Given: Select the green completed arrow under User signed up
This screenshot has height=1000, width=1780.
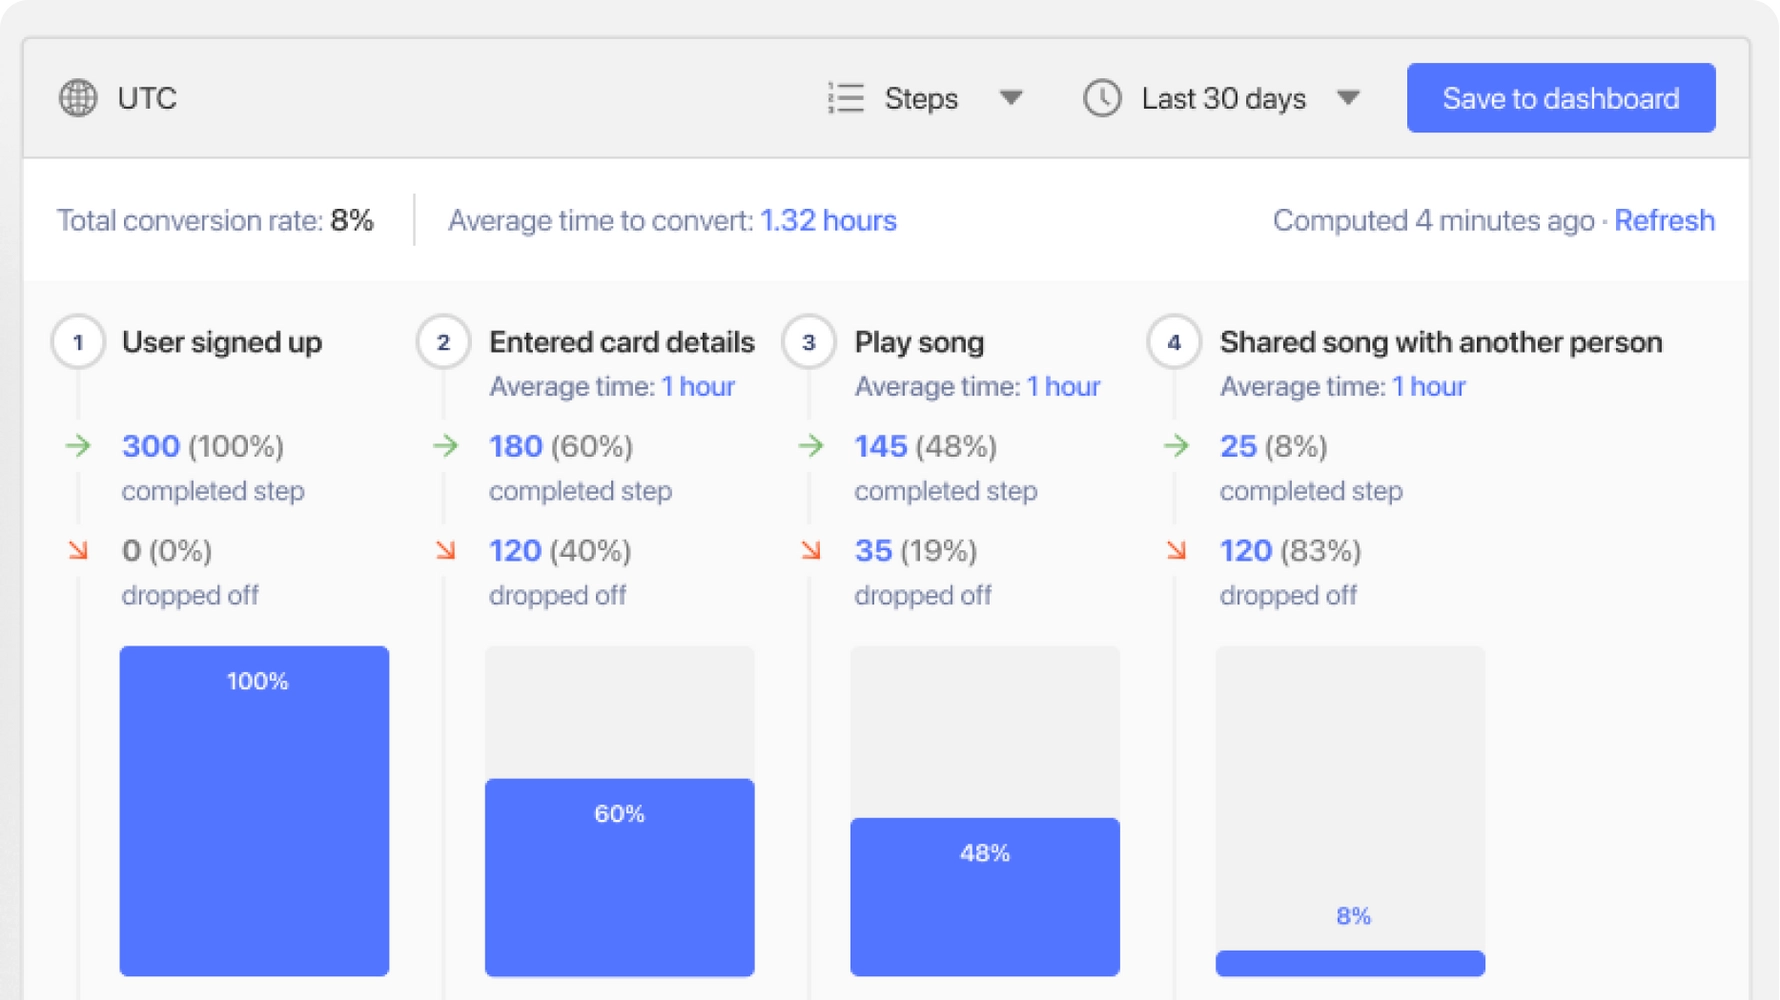Looking at the screenshot, I should coord(79,447).
